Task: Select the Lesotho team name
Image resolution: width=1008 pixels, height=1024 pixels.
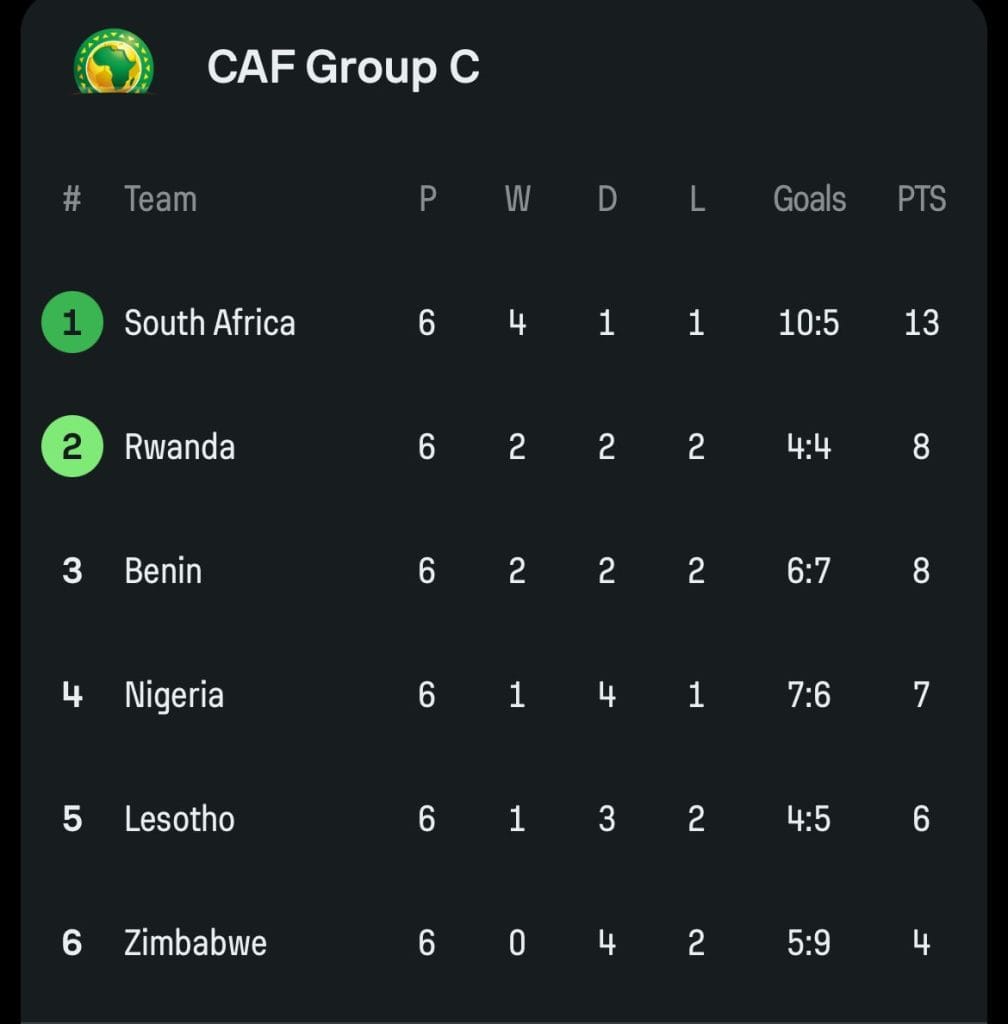Action: click(x=180, y=819)
